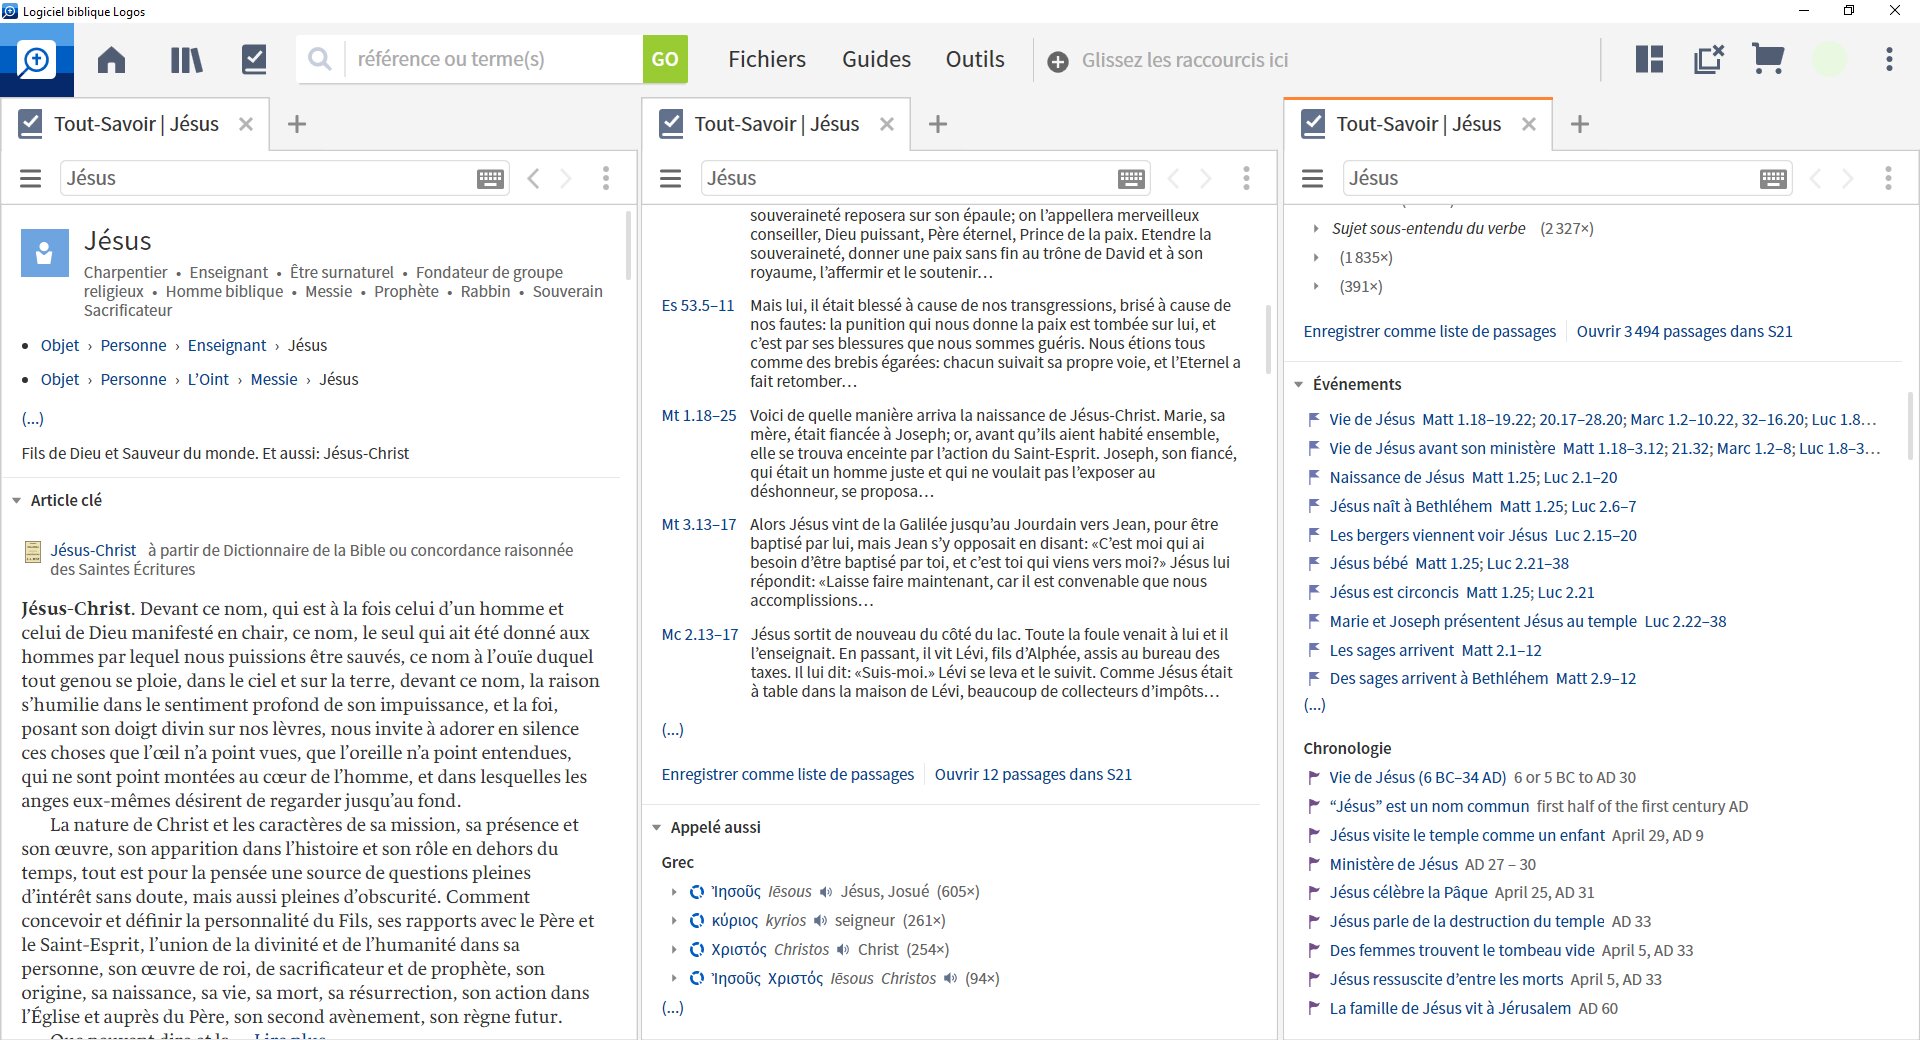The height and width of the screenshot is (1040, 1920).
Task: Collapse the Événements section
Action: tap(1298, 384)
